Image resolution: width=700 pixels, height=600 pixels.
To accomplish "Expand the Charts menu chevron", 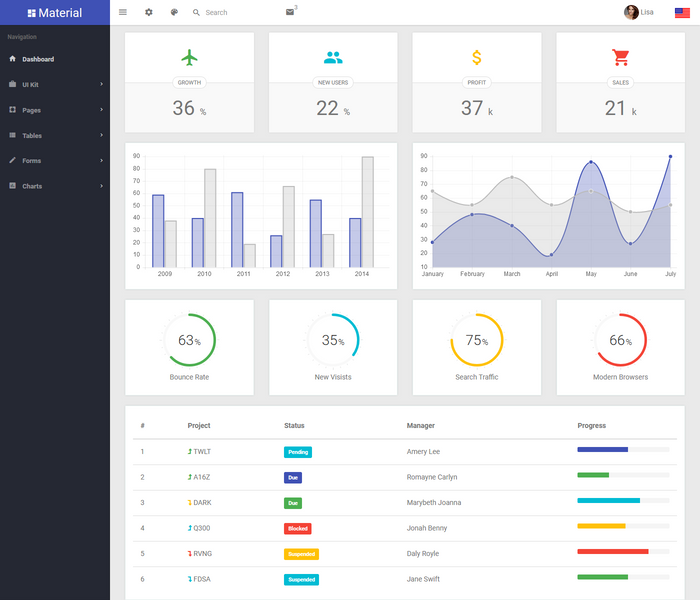I will (102, 186).
